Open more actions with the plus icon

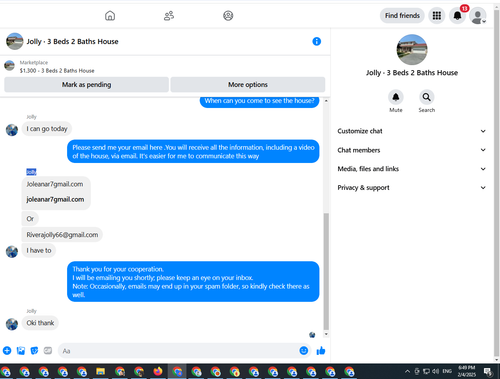(7, 351)
